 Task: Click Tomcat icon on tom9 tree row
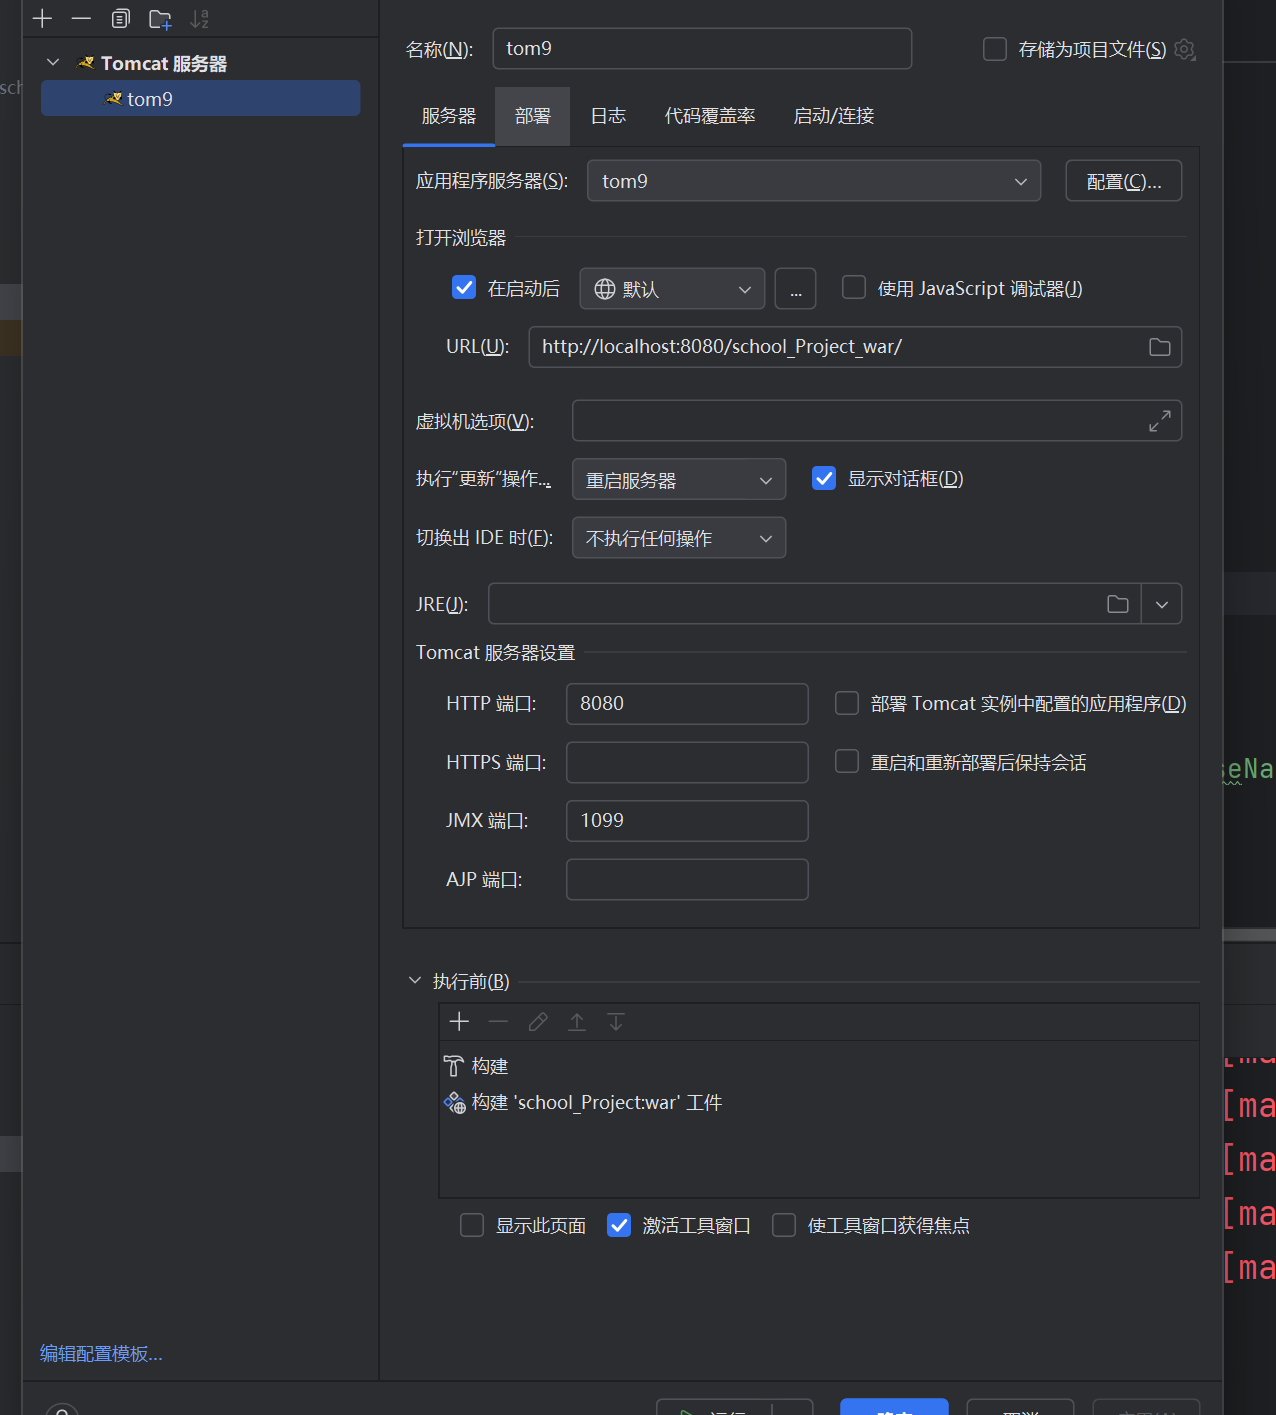coord(114,99)
